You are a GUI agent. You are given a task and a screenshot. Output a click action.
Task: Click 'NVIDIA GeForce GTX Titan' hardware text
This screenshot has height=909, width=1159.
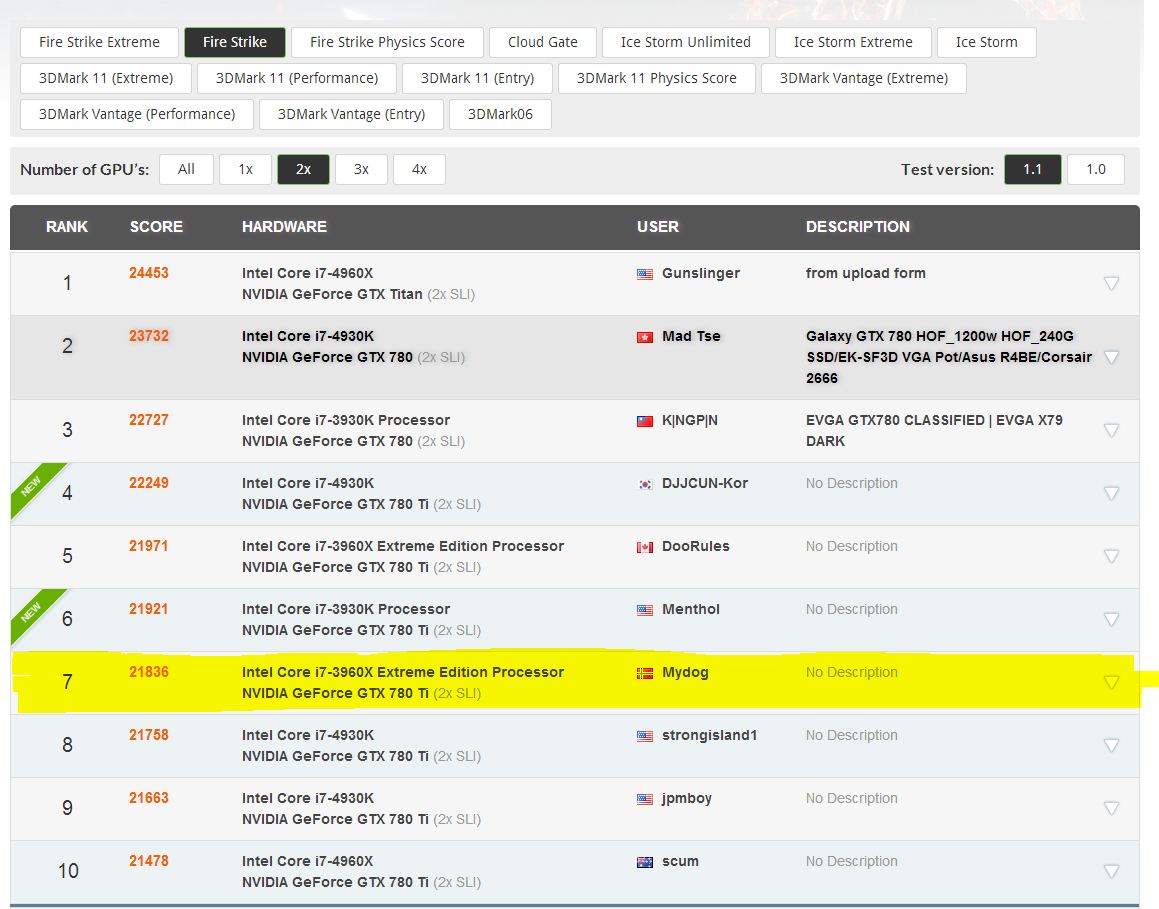coord(332,294)
